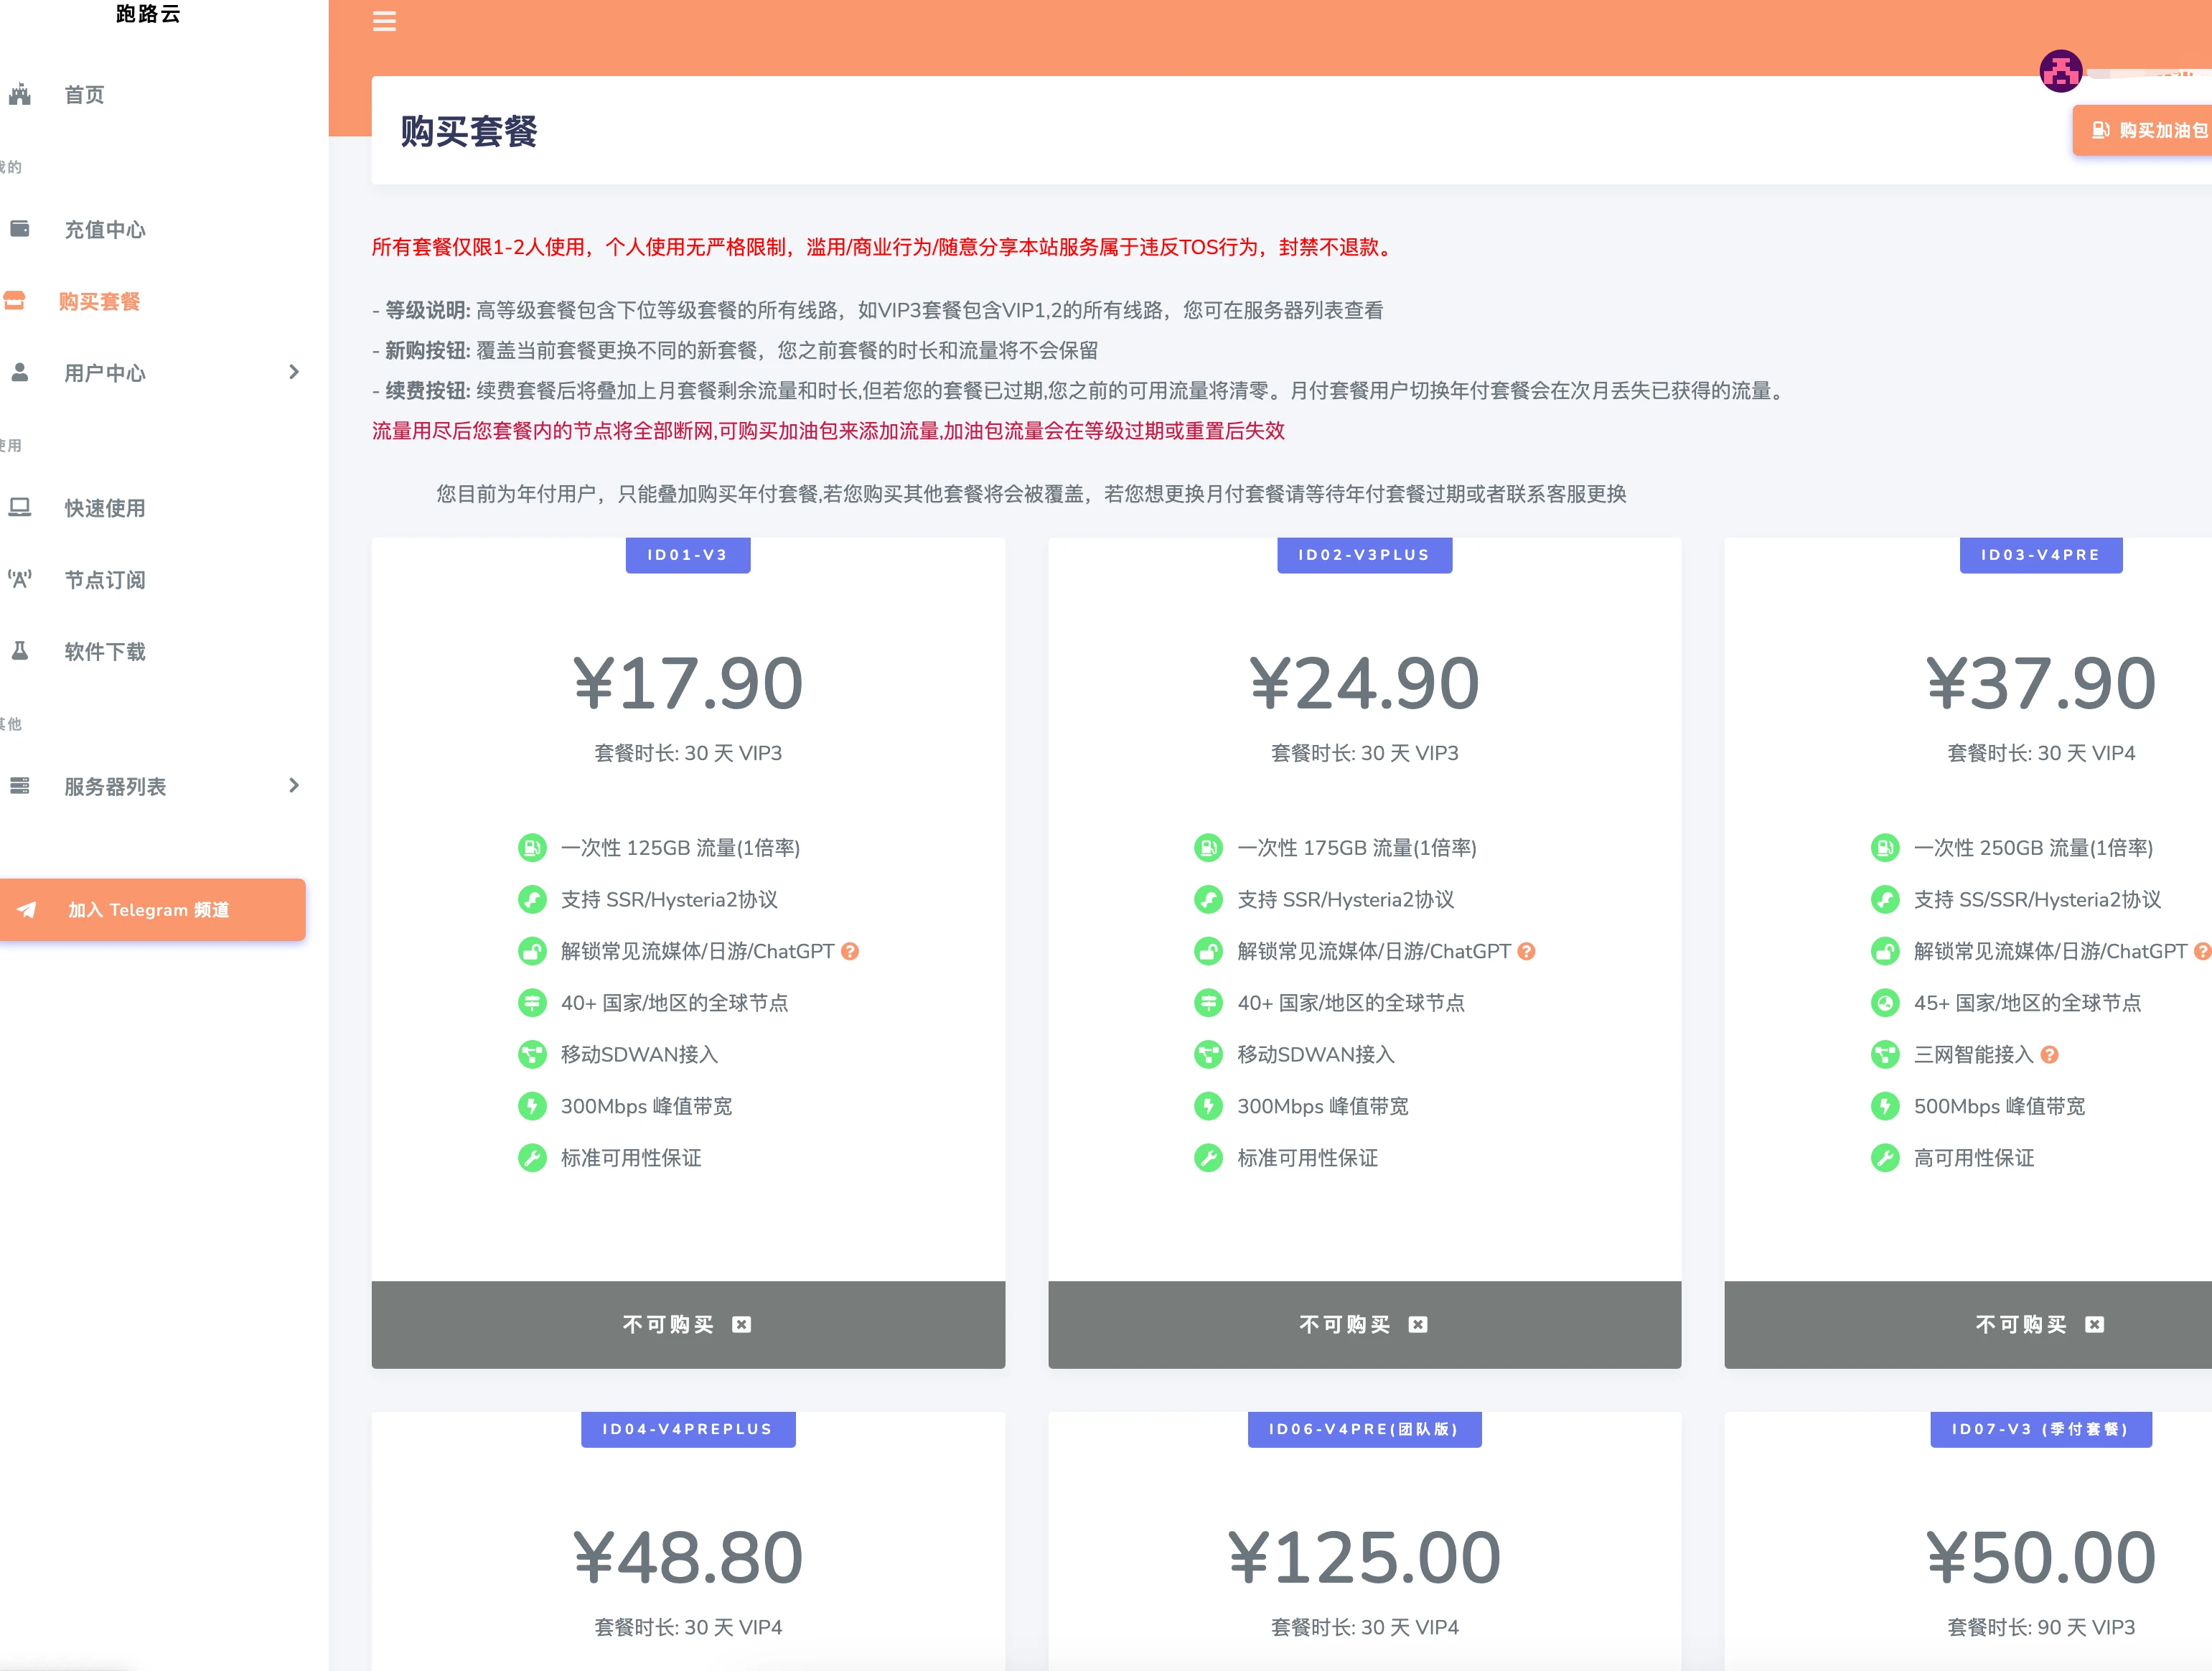Click ID02-V3PLUS 175GB traffic icon

click(x=1208, y=848)
